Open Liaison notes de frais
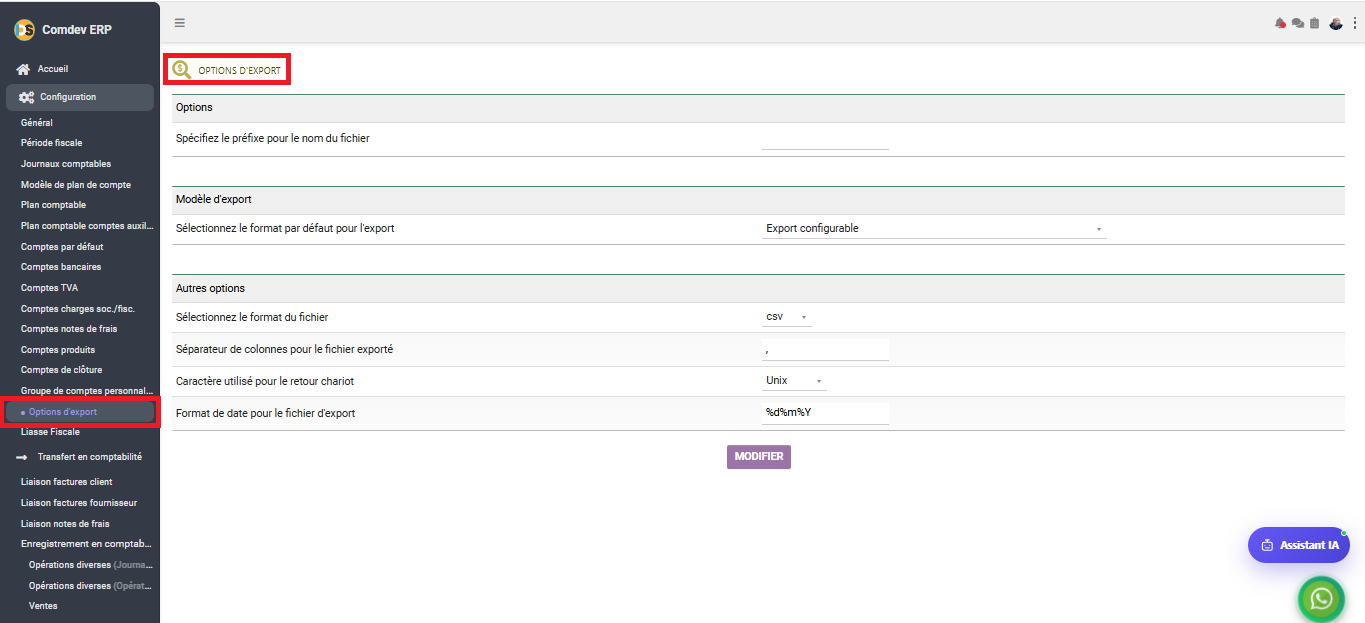The image size is (1365, 623). point(65,524)
